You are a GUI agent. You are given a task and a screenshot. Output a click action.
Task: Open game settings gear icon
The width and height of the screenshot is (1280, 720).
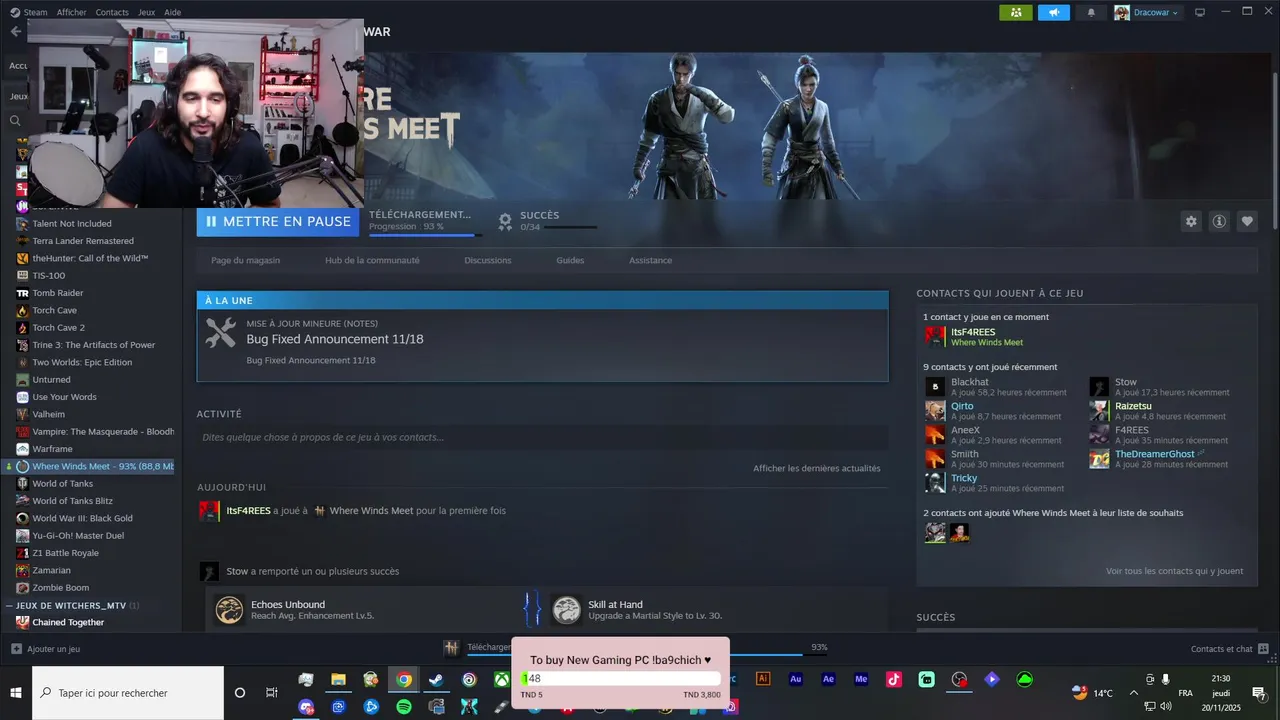click(x=1190, y=222)
